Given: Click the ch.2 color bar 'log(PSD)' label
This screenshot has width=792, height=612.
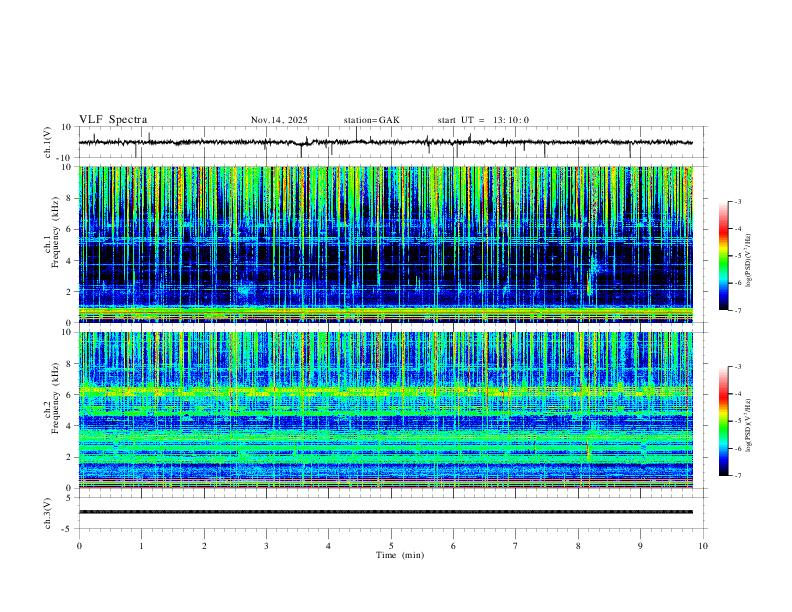Looking at the screenshot, I should pos(748,425).
